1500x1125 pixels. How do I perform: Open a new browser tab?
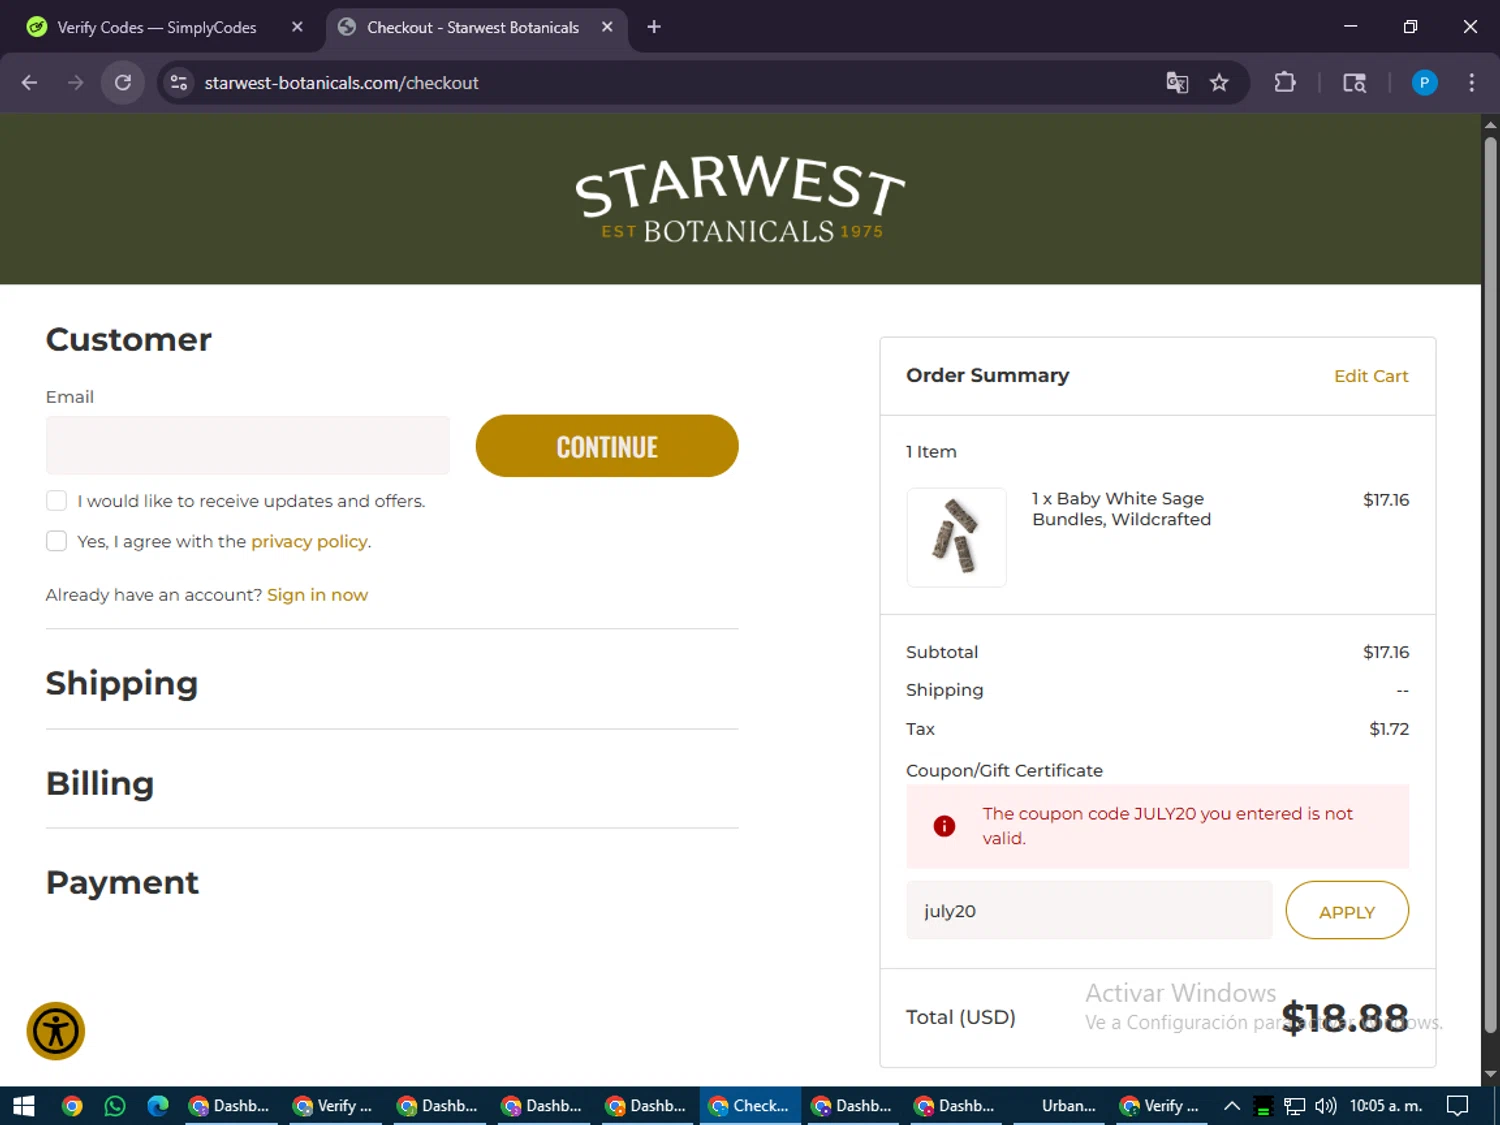pos(654,27)
